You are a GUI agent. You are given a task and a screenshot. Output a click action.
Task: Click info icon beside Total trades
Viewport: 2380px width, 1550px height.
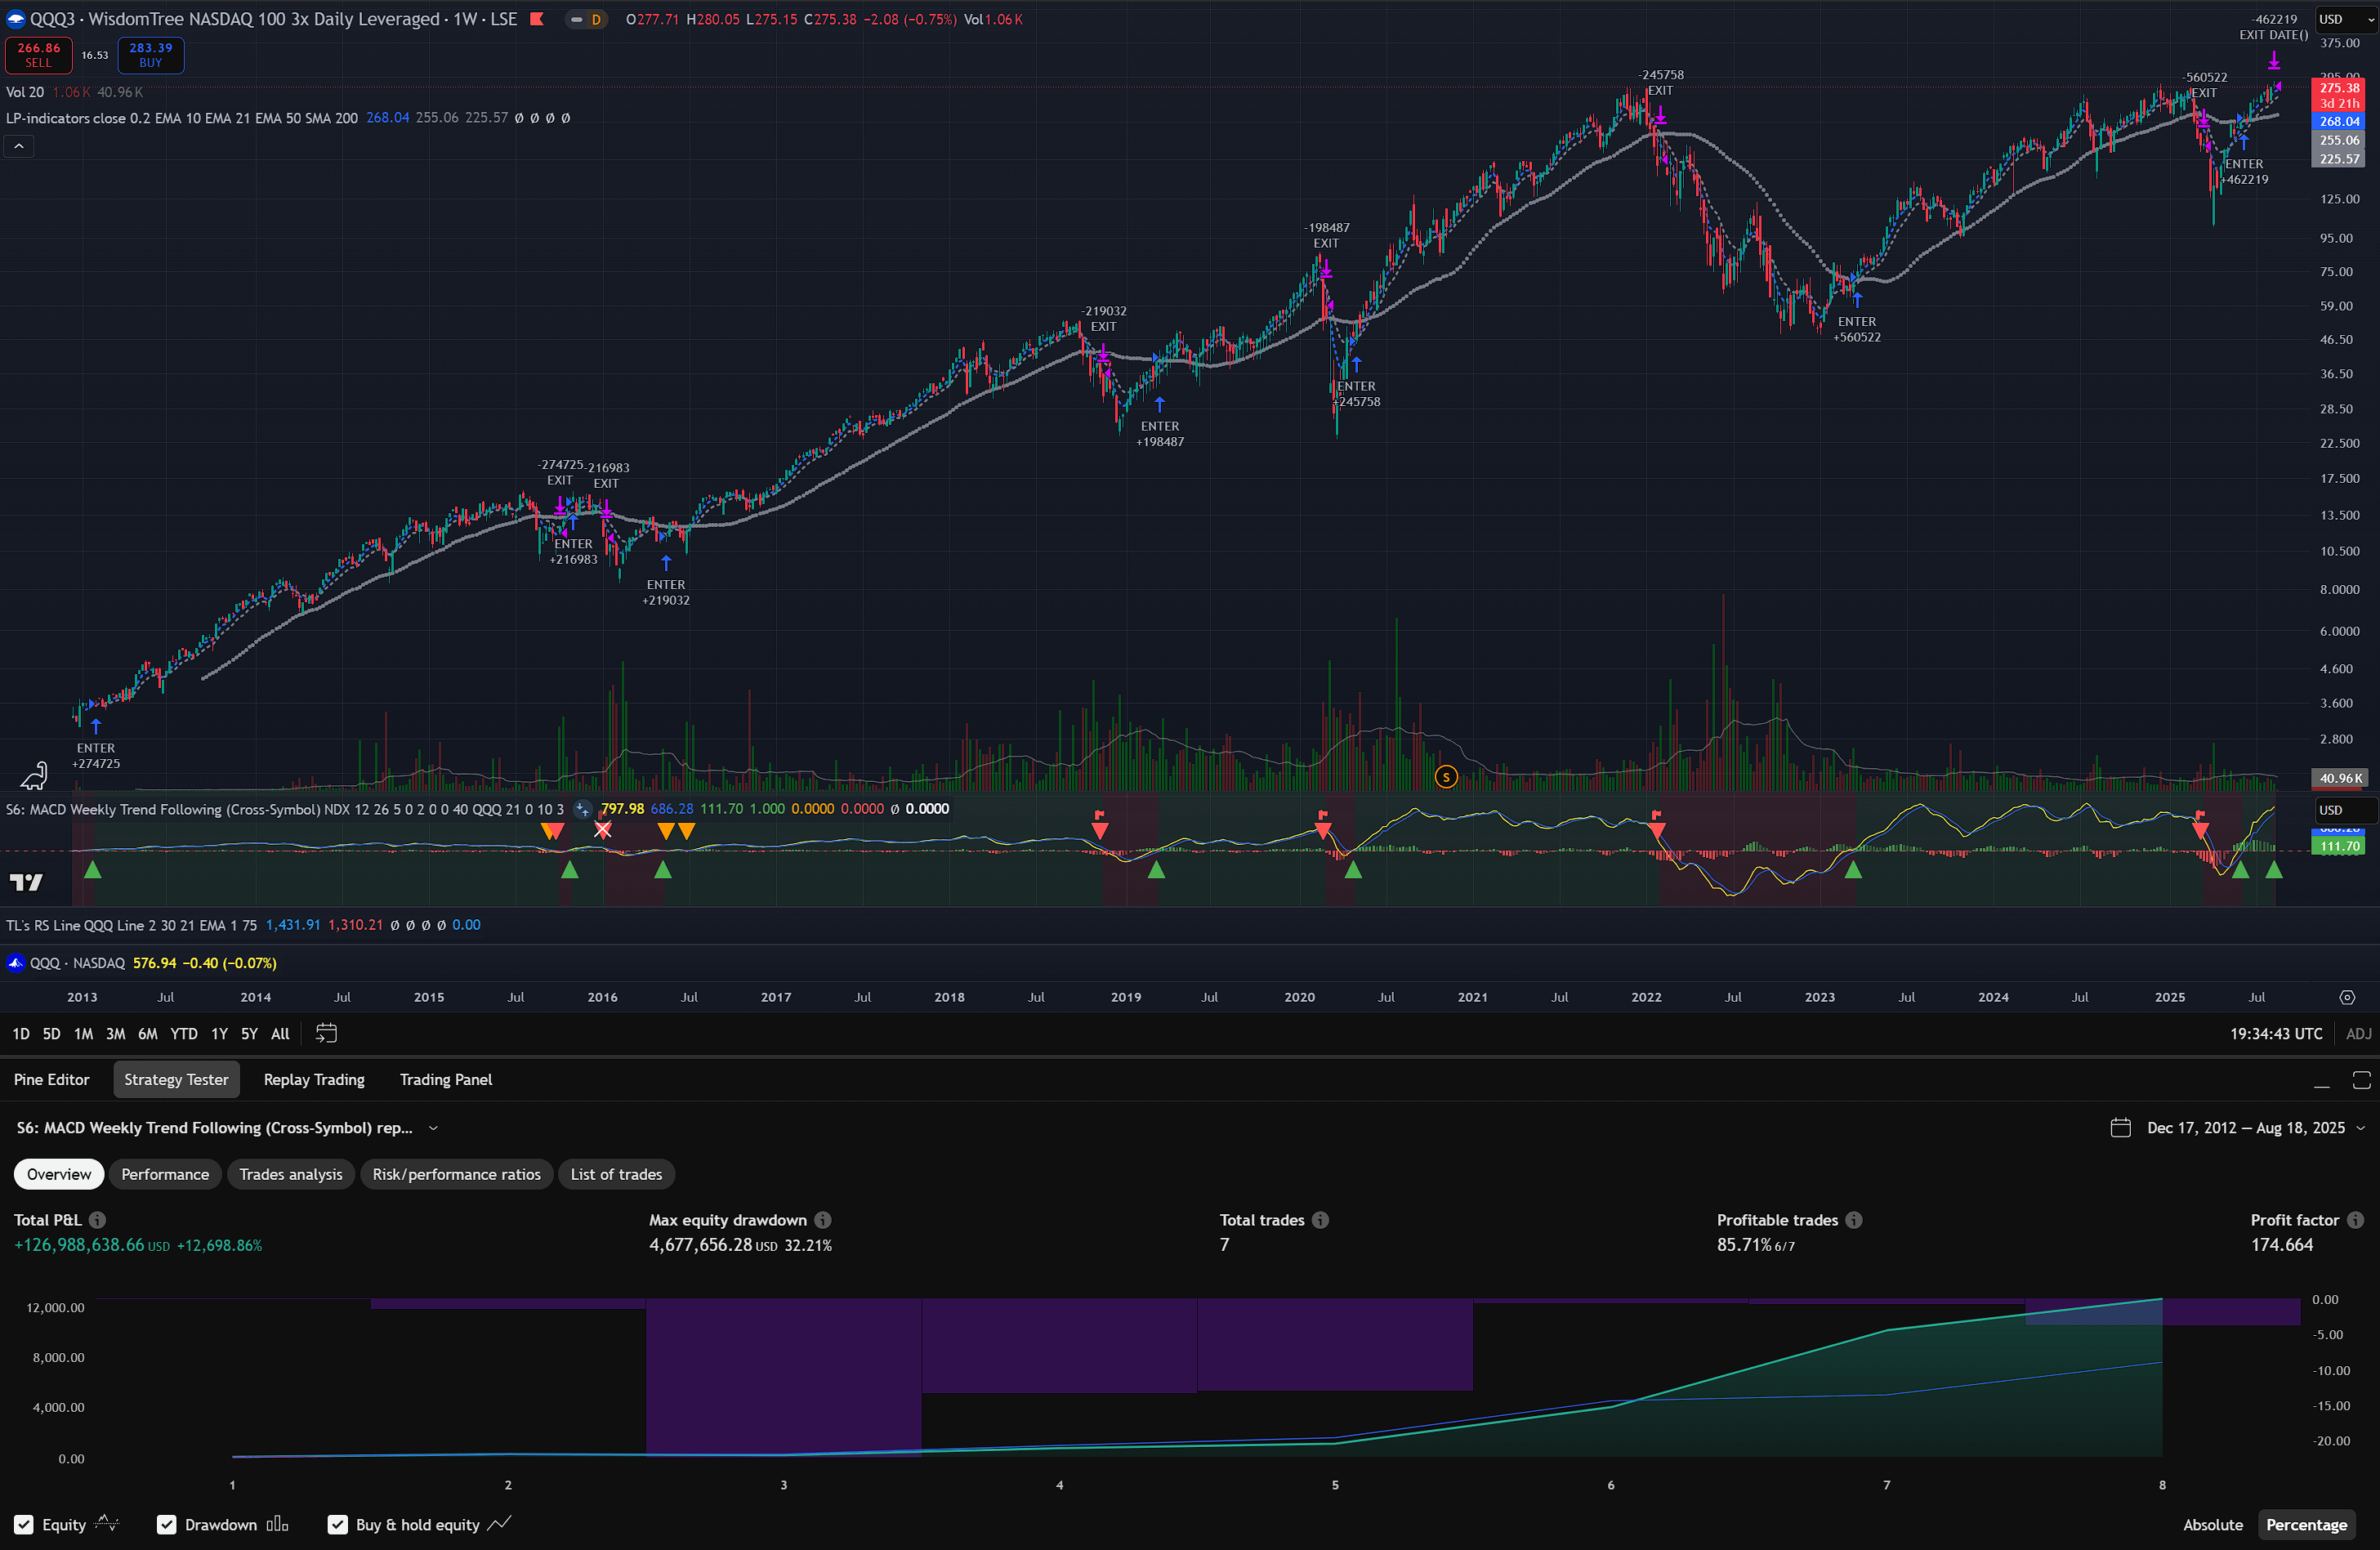[1320, 1219]
